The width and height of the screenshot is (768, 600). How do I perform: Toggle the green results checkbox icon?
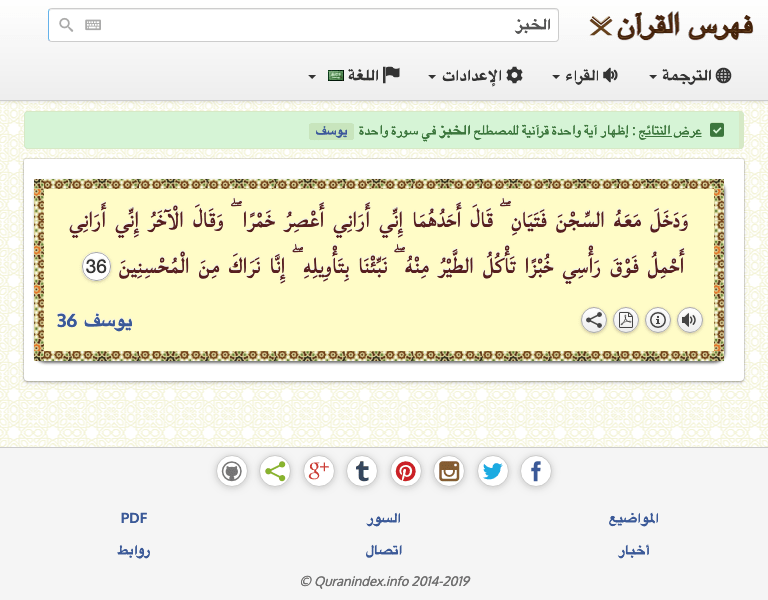pyautogui.click(x=717, y=131)
